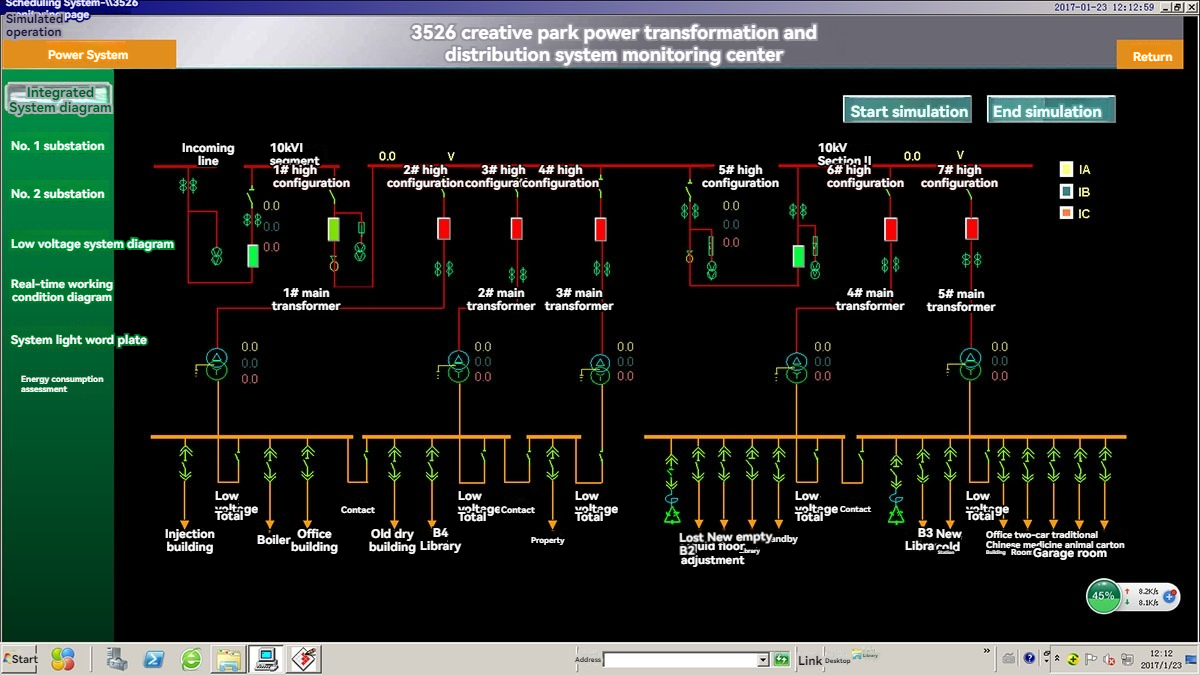The height and width of the screenshot is (675, 1200).
Task: Click the 5# main transformer symbol
Action: [970, 366]
